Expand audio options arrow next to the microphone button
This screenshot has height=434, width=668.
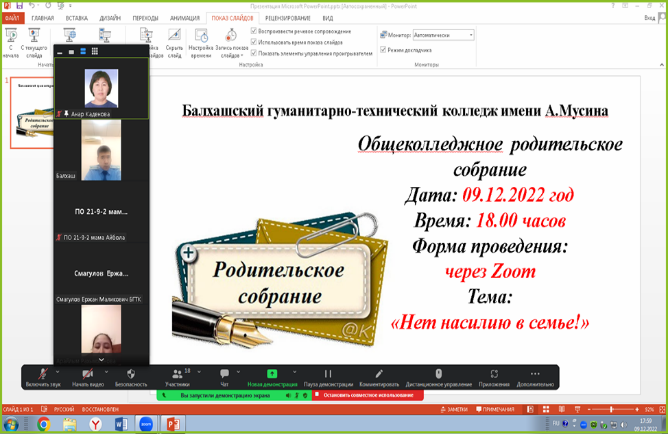tap(58, 372)
